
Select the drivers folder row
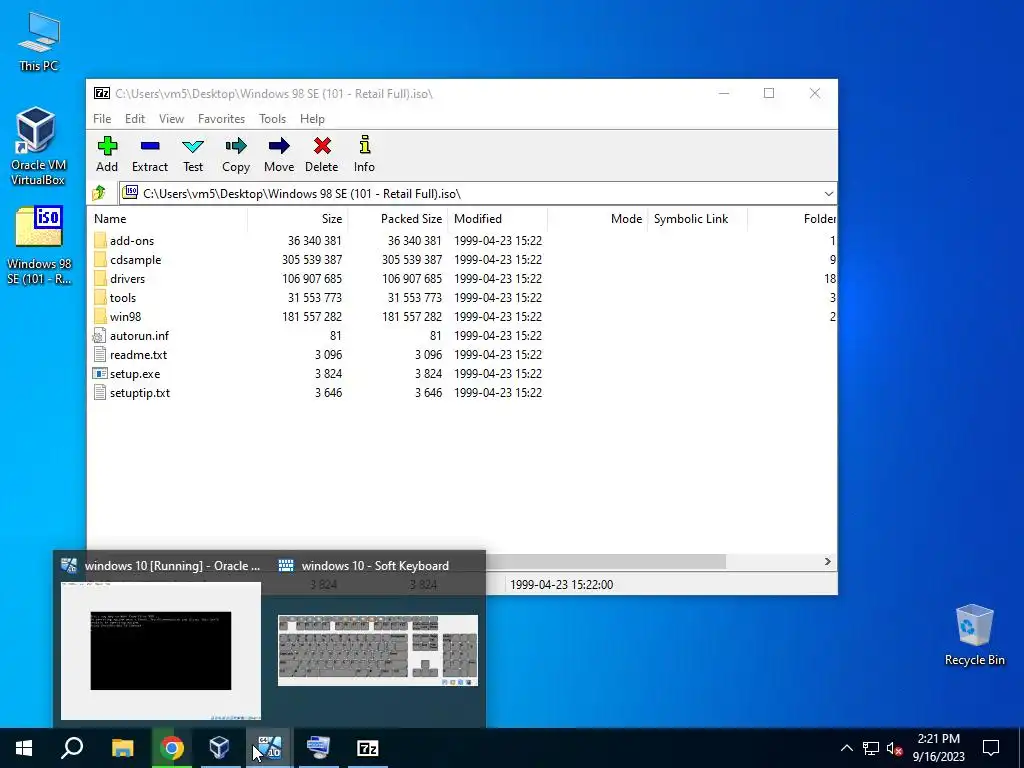click(462, 279)
